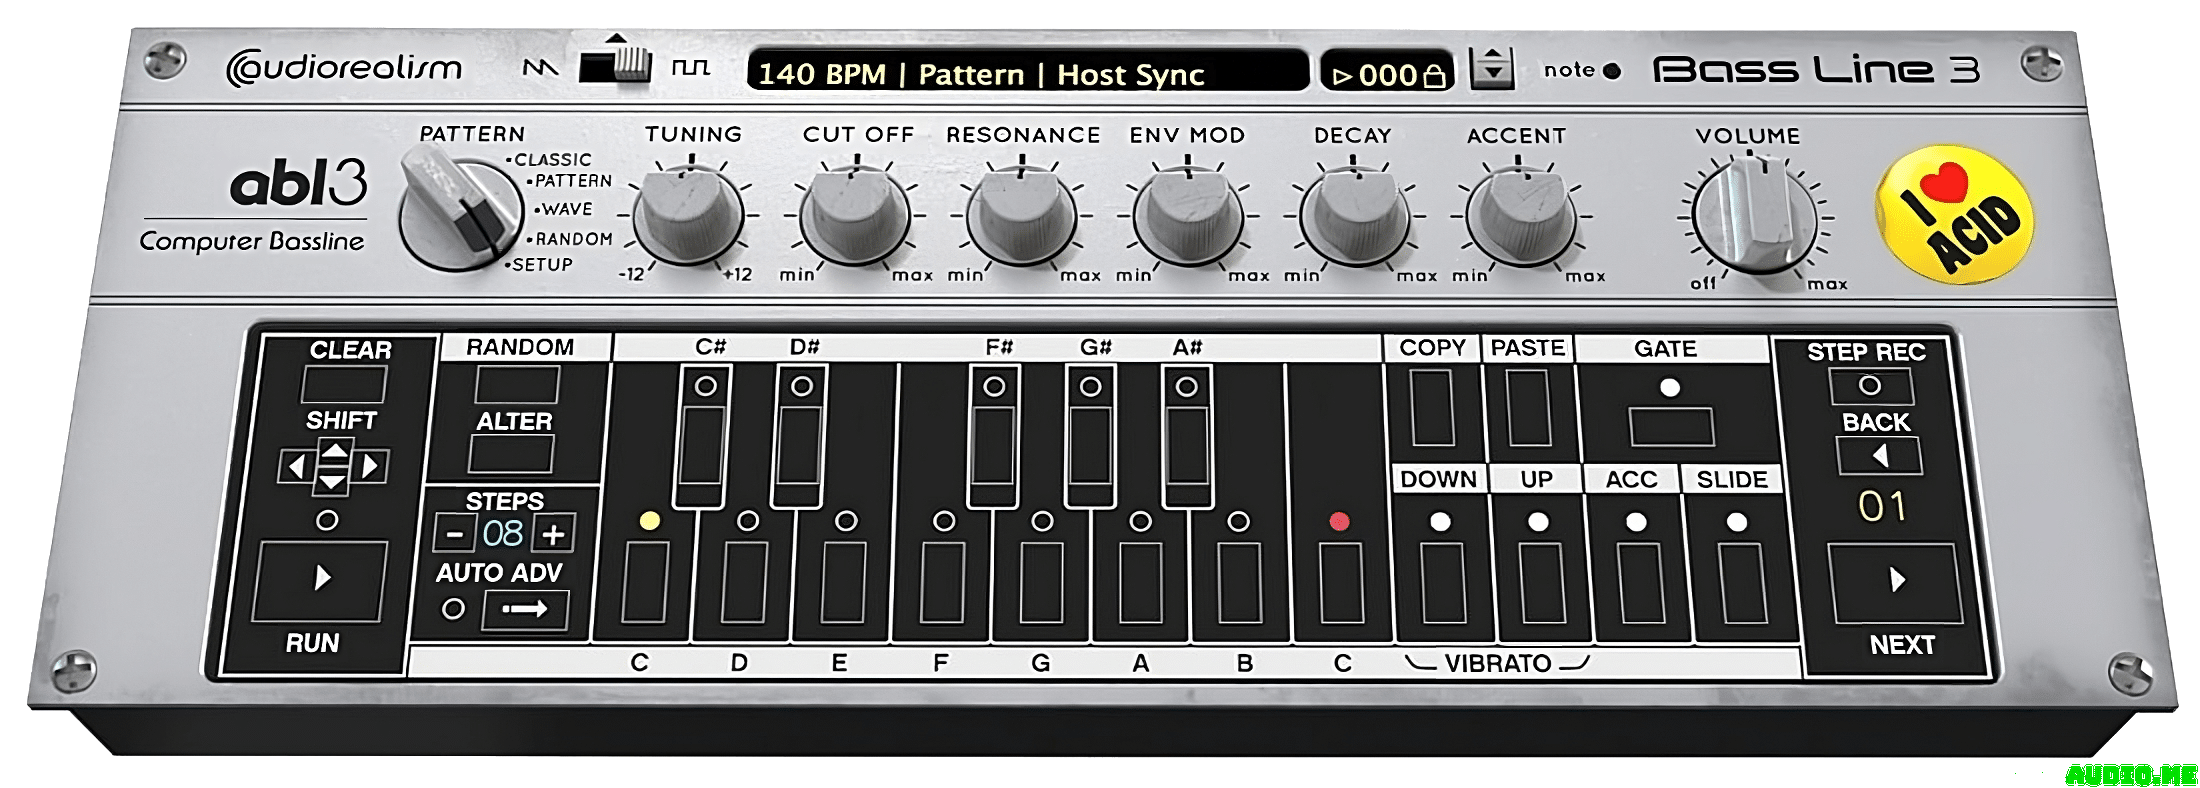Toggle the SLIDE button
The height and width of the screenshot is (788, 2200).
click(x=1743, y=583)
